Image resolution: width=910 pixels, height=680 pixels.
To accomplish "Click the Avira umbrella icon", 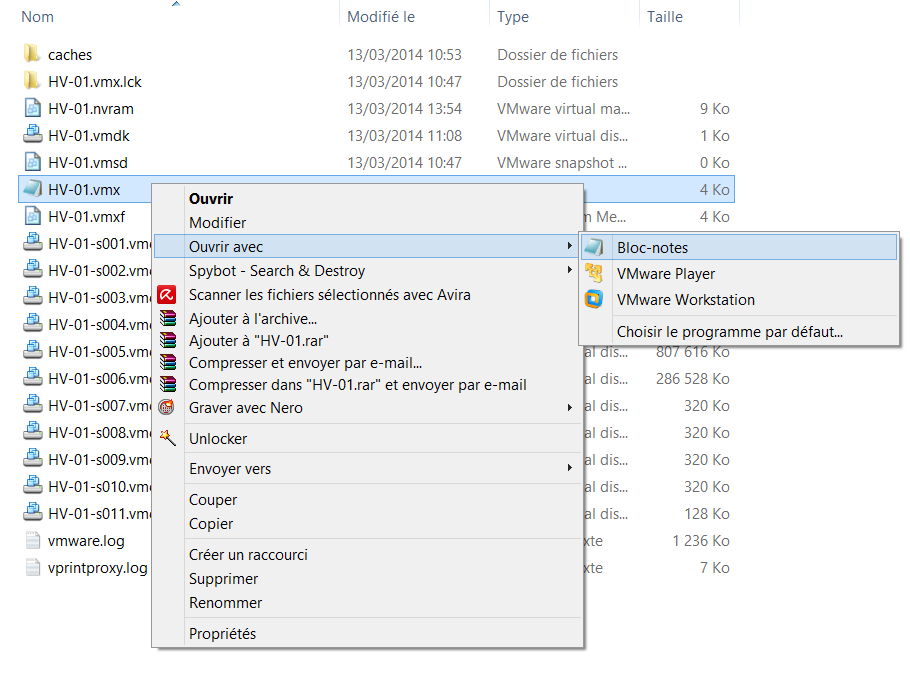I will point(167,294).
